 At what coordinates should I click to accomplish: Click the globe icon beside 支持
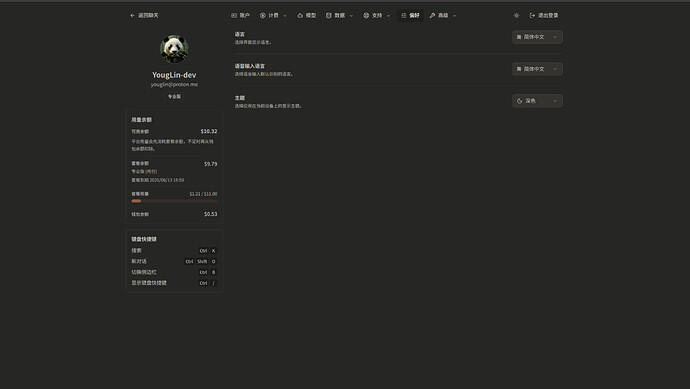(366, 15)
